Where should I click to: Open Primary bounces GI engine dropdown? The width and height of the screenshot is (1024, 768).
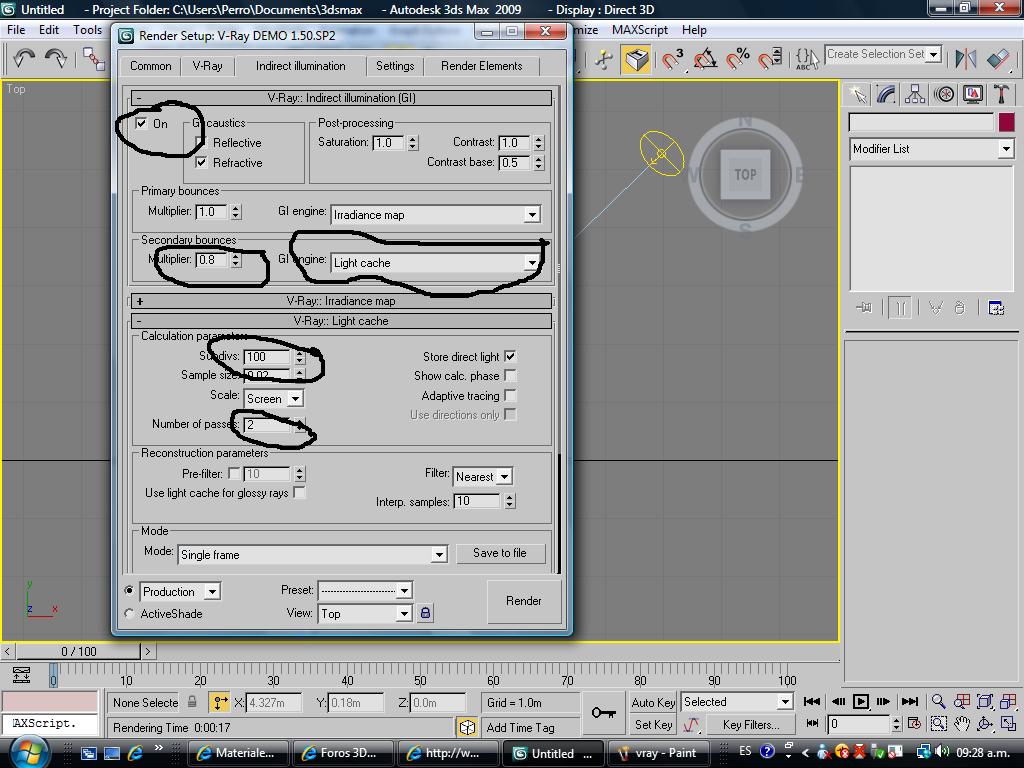point(436,215)
